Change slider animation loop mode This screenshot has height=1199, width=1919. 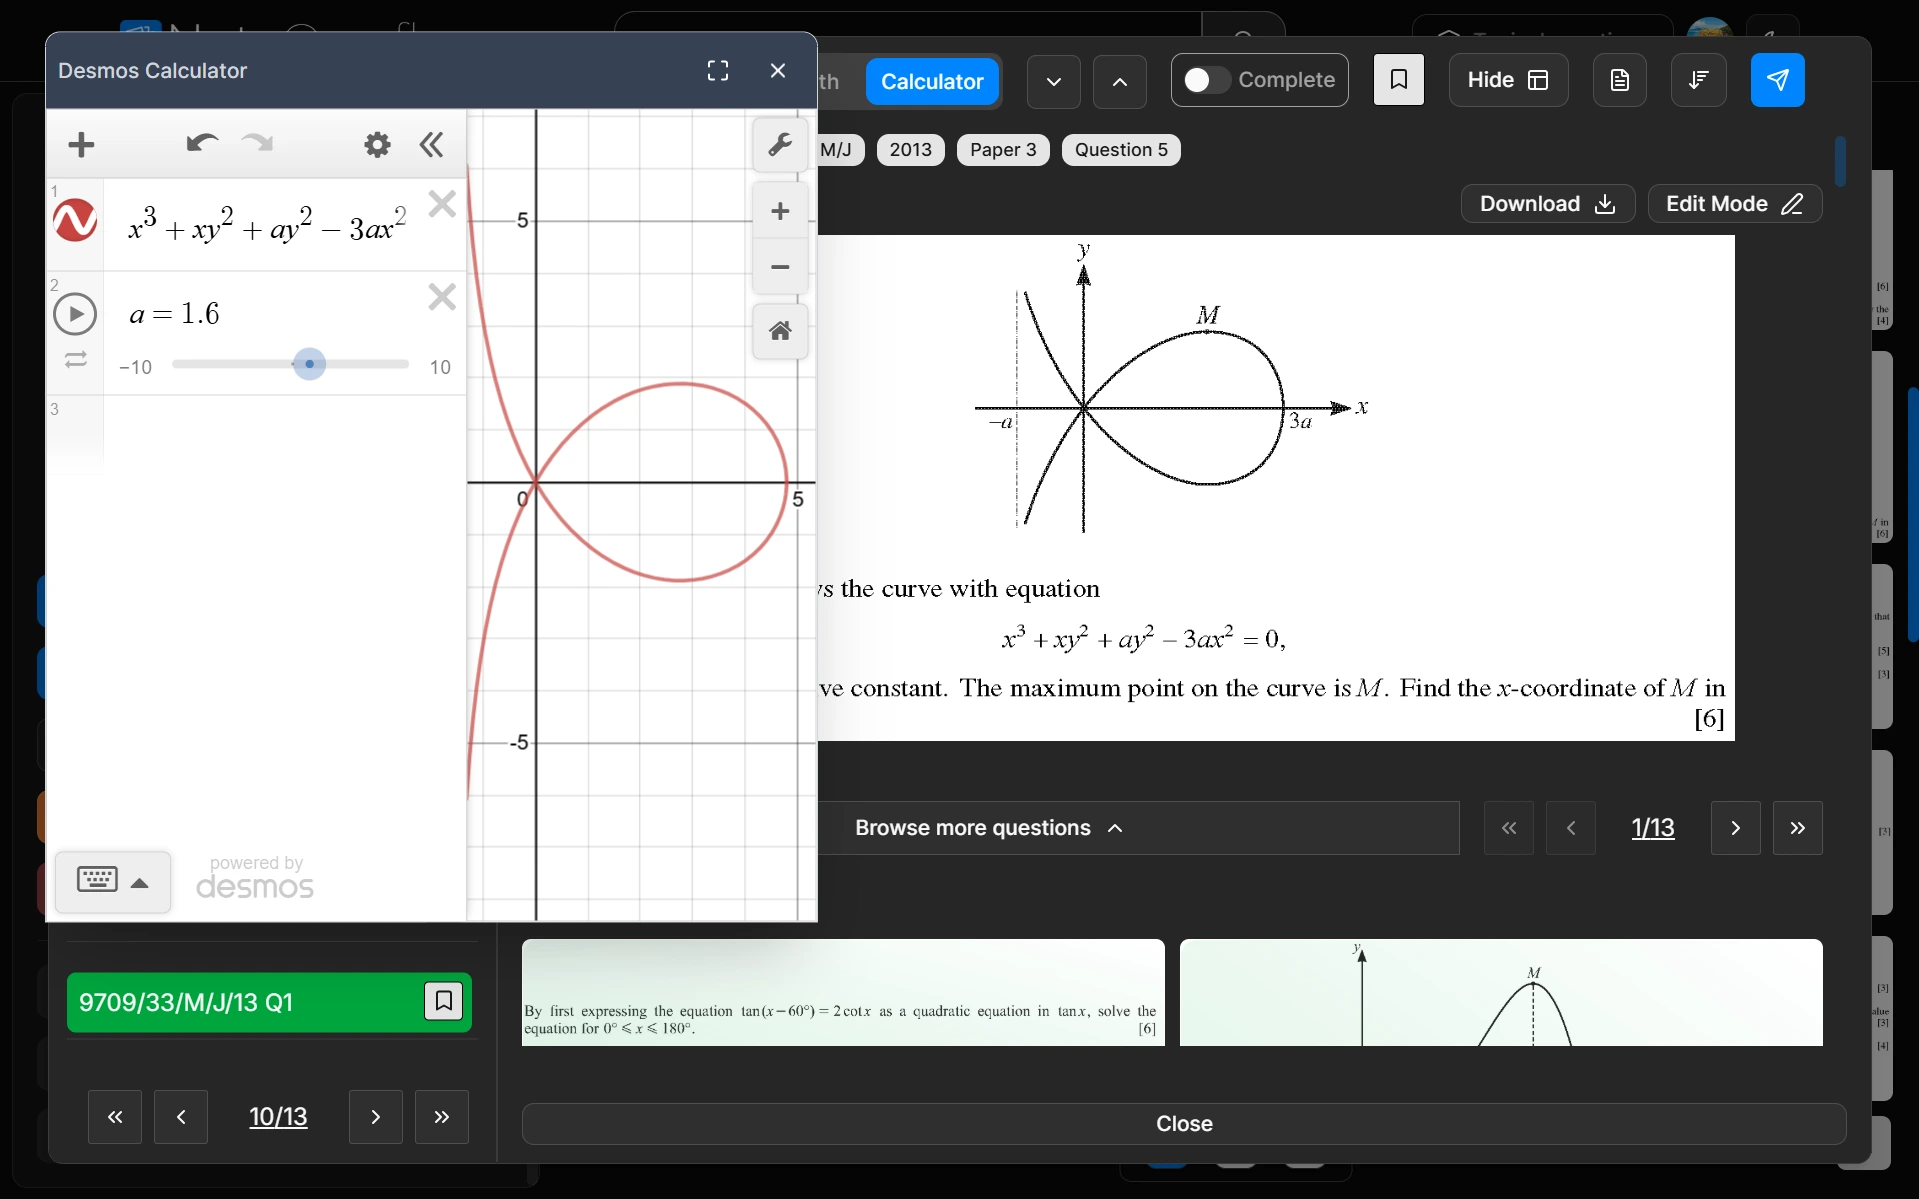point(76,359)
